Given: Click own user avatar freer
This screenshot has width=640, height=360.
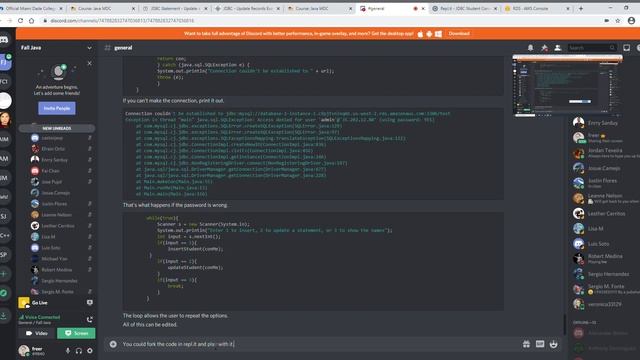Looking at the screenshot, I should point(24,350).
